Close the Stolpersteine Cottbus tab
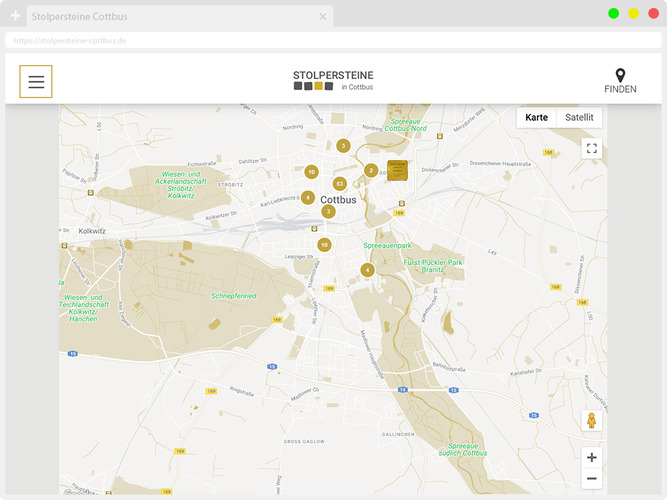The image size is (667, 500). pyautogui.click(x=323, y=16)
